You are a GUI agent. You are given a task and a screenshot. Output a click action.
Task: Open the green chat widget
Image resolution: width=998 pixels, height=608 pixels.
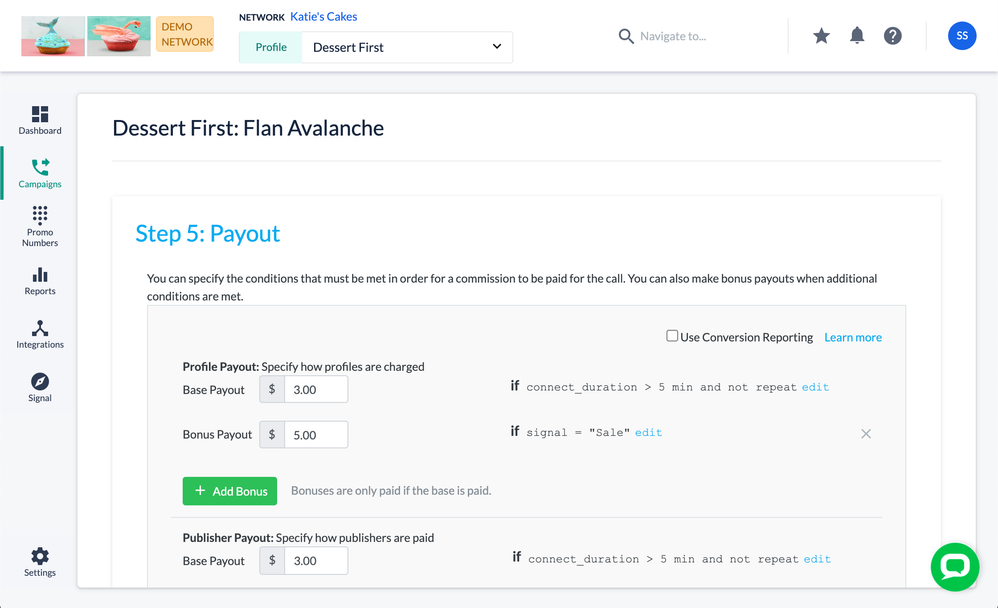tap(954, 567)
